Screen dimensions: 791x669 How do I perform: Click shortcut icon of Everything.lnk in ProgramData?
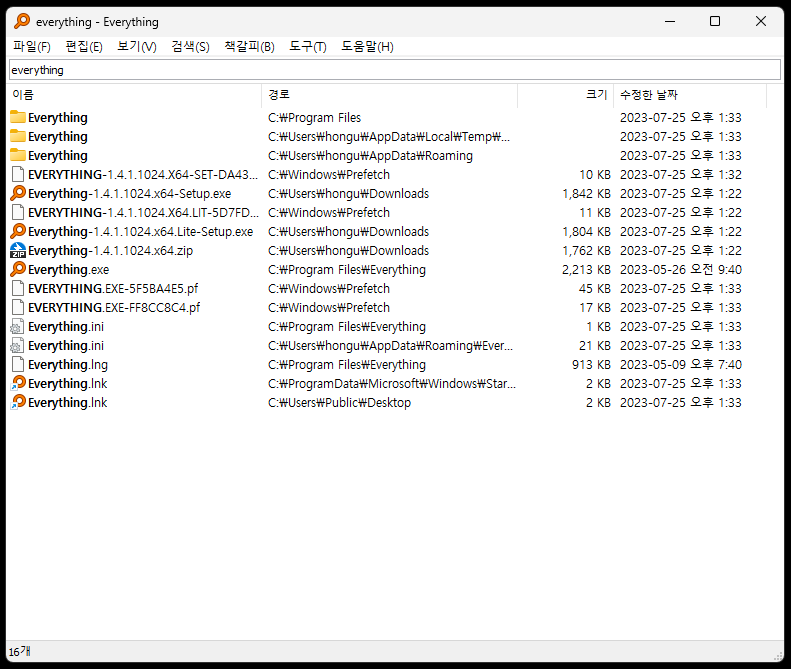(x=18, y=383)
